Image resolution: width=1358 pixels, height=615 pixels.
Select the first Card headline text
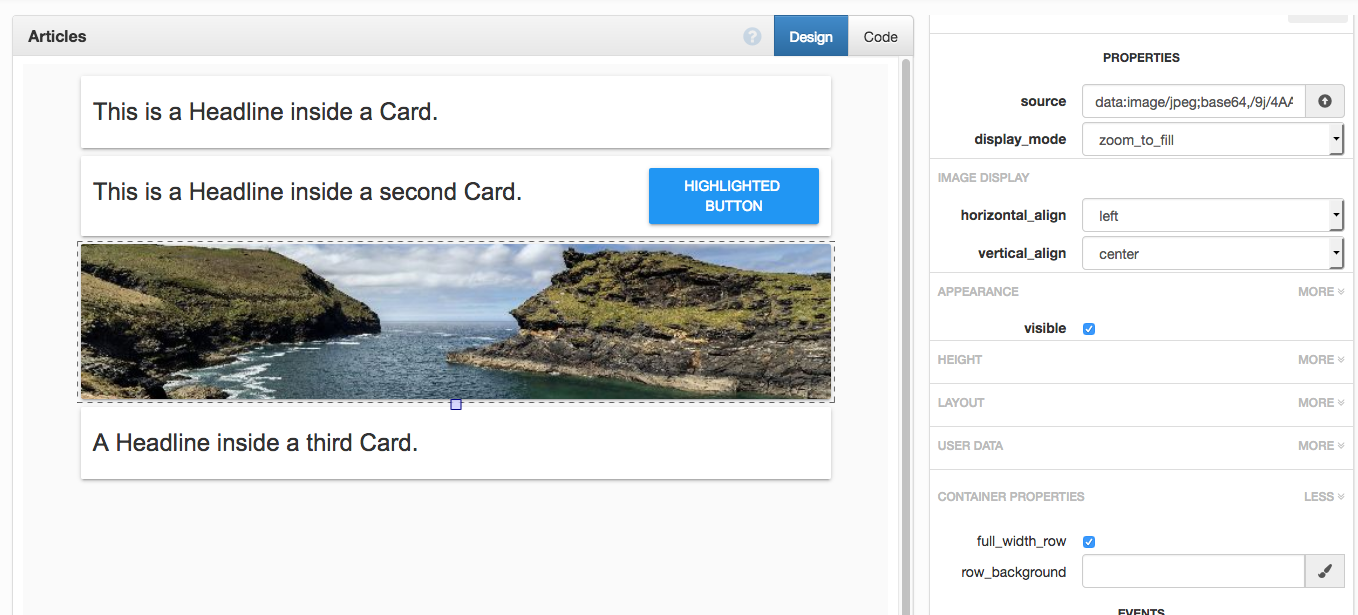(265, 112)
